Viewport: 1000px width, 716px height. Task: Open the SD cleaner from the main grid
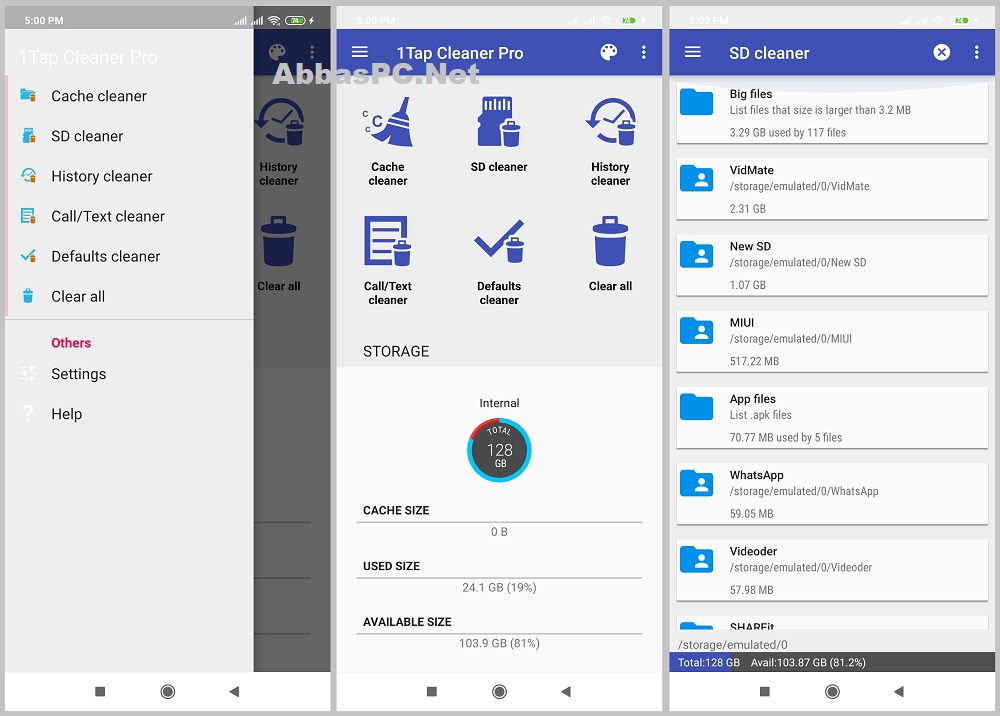point(499,120)
